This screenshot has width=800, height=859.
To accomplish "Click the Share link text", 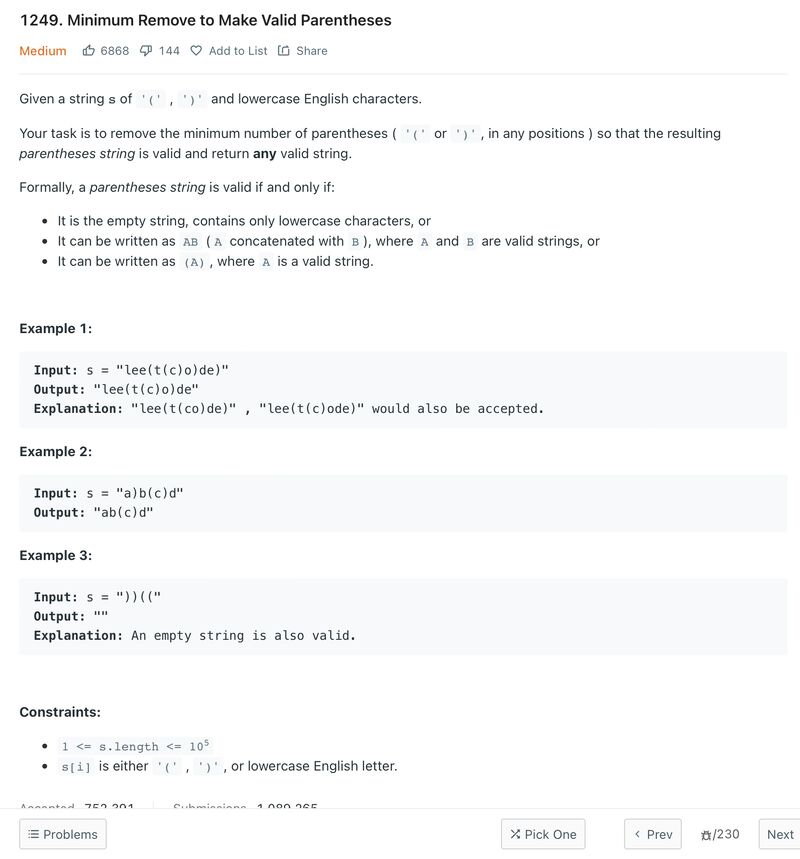I will tap(312, 51).
